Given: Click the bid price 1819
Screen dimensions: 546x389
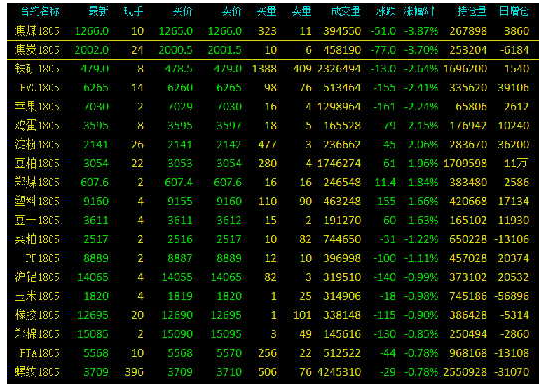Looking at the screenshot, I should pyautogui.click(x=180, y=296).
